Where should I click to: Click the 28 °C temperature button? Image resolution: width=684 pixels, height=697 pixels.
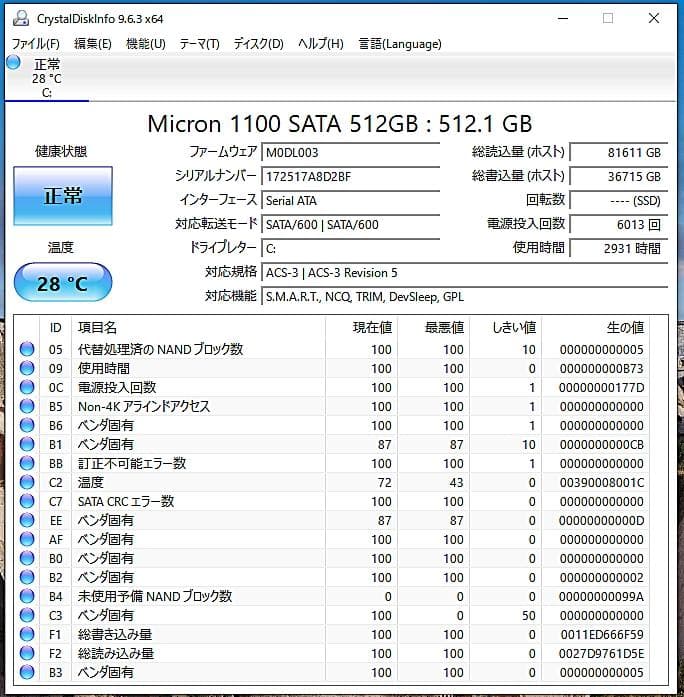(x=63, y=283)
